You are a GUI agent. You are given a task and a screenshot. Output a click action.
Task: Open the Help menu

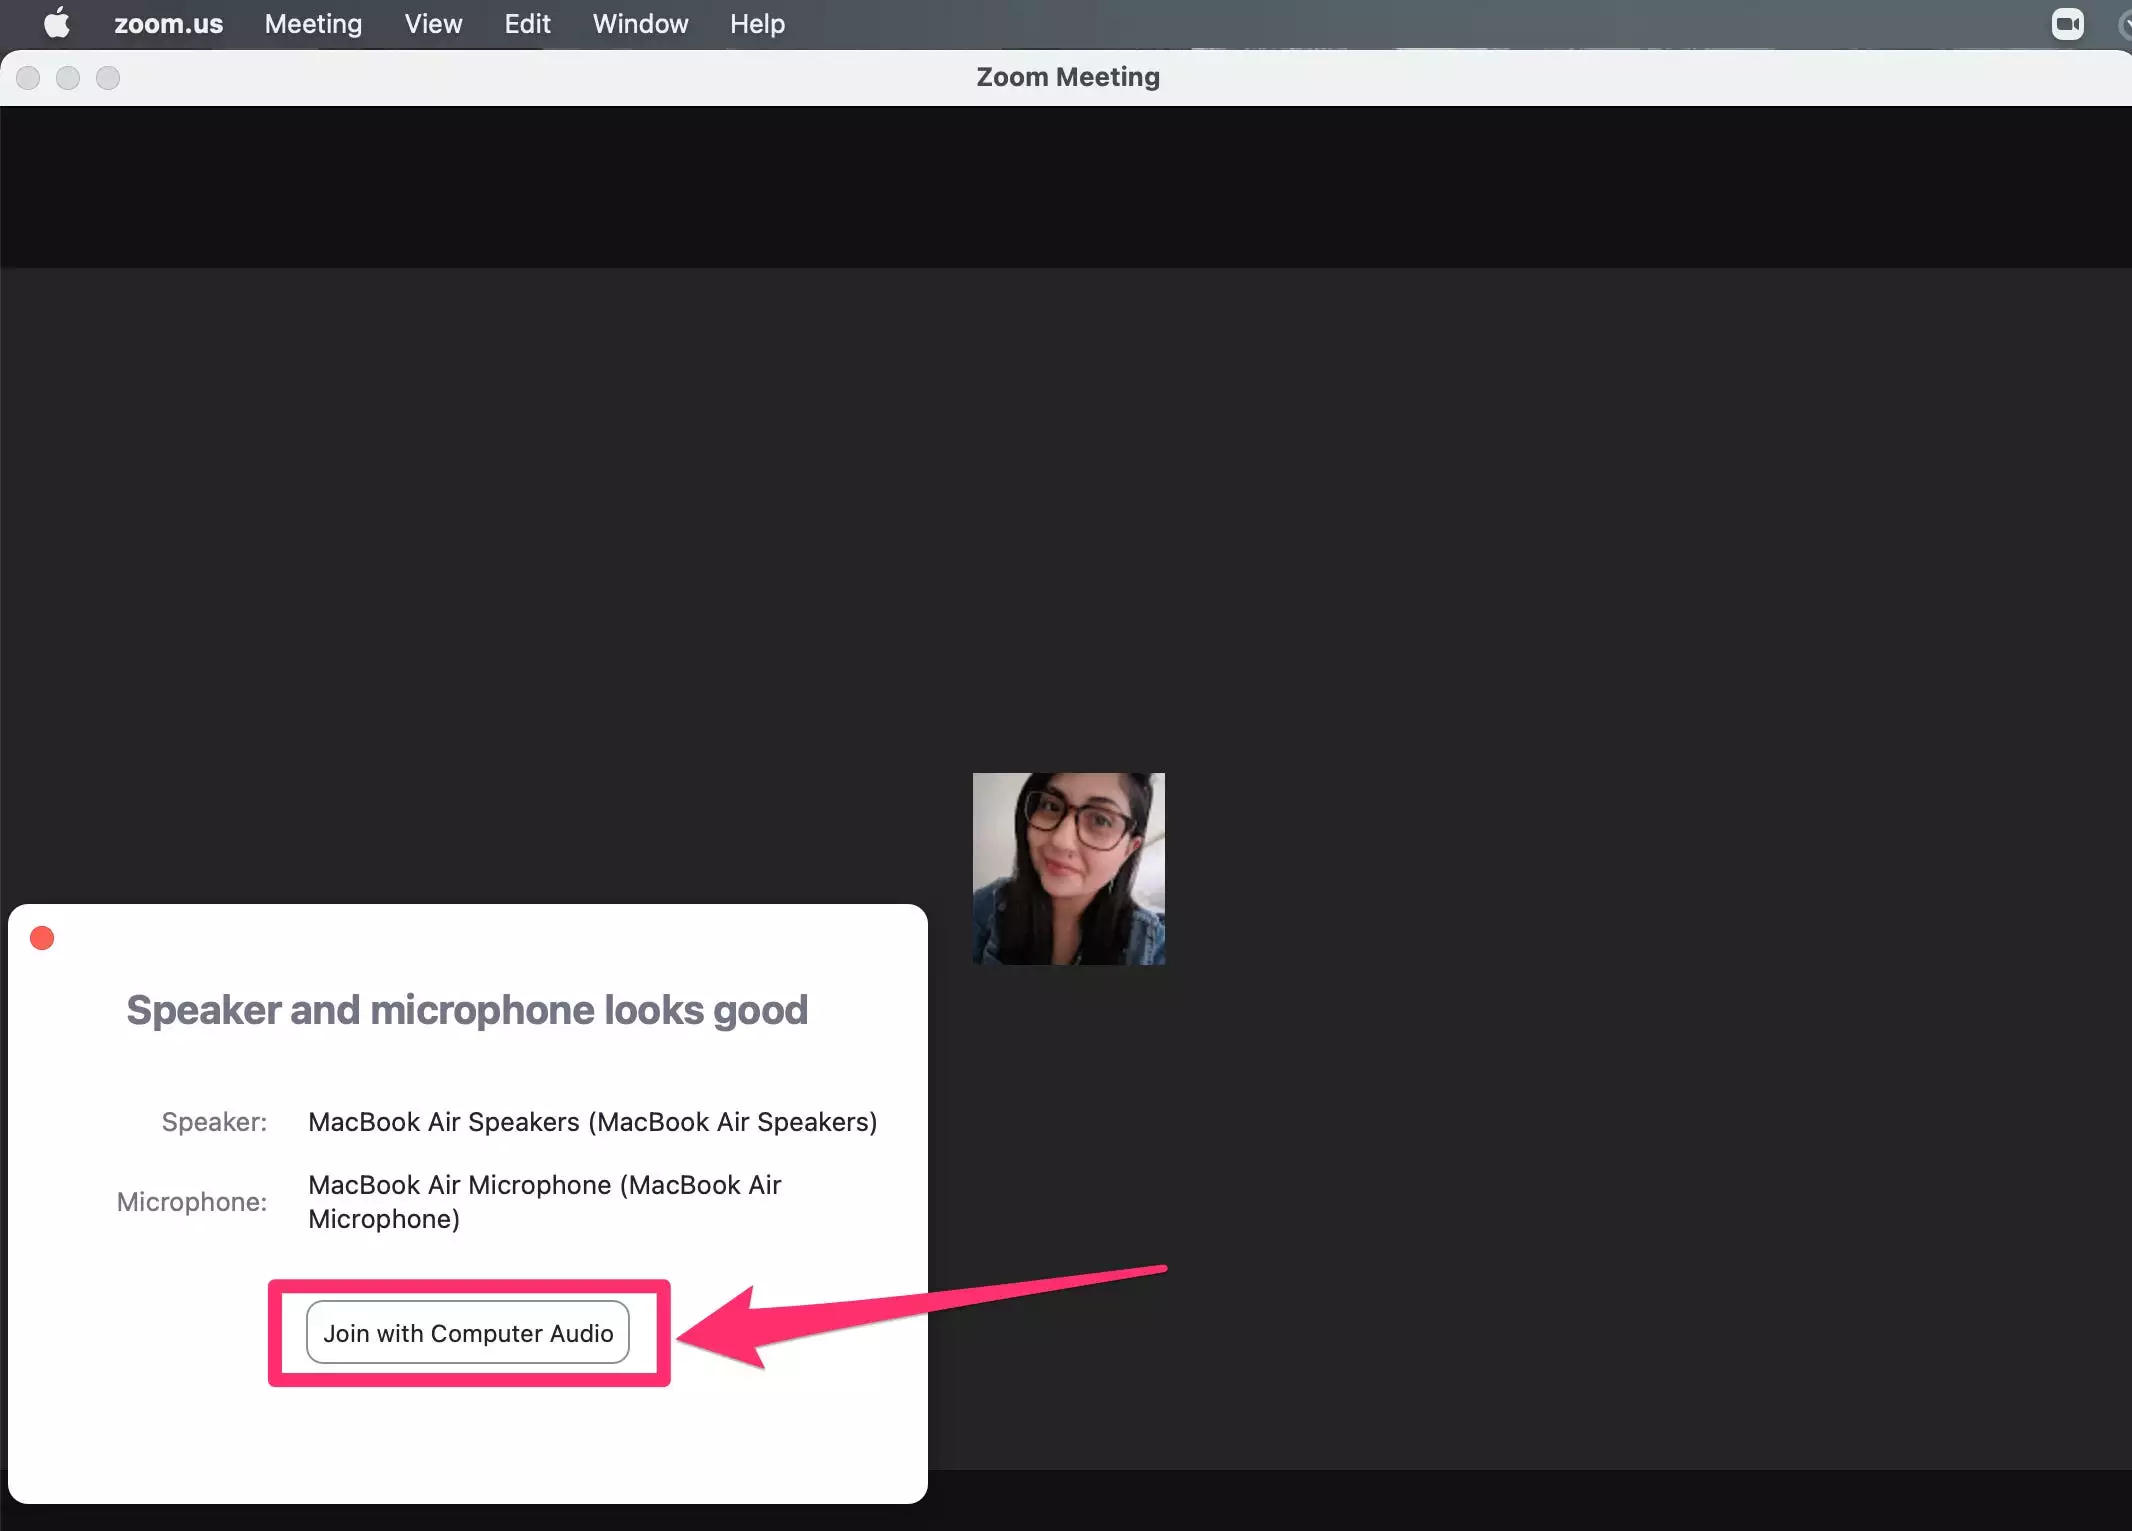tap(757, 23)
